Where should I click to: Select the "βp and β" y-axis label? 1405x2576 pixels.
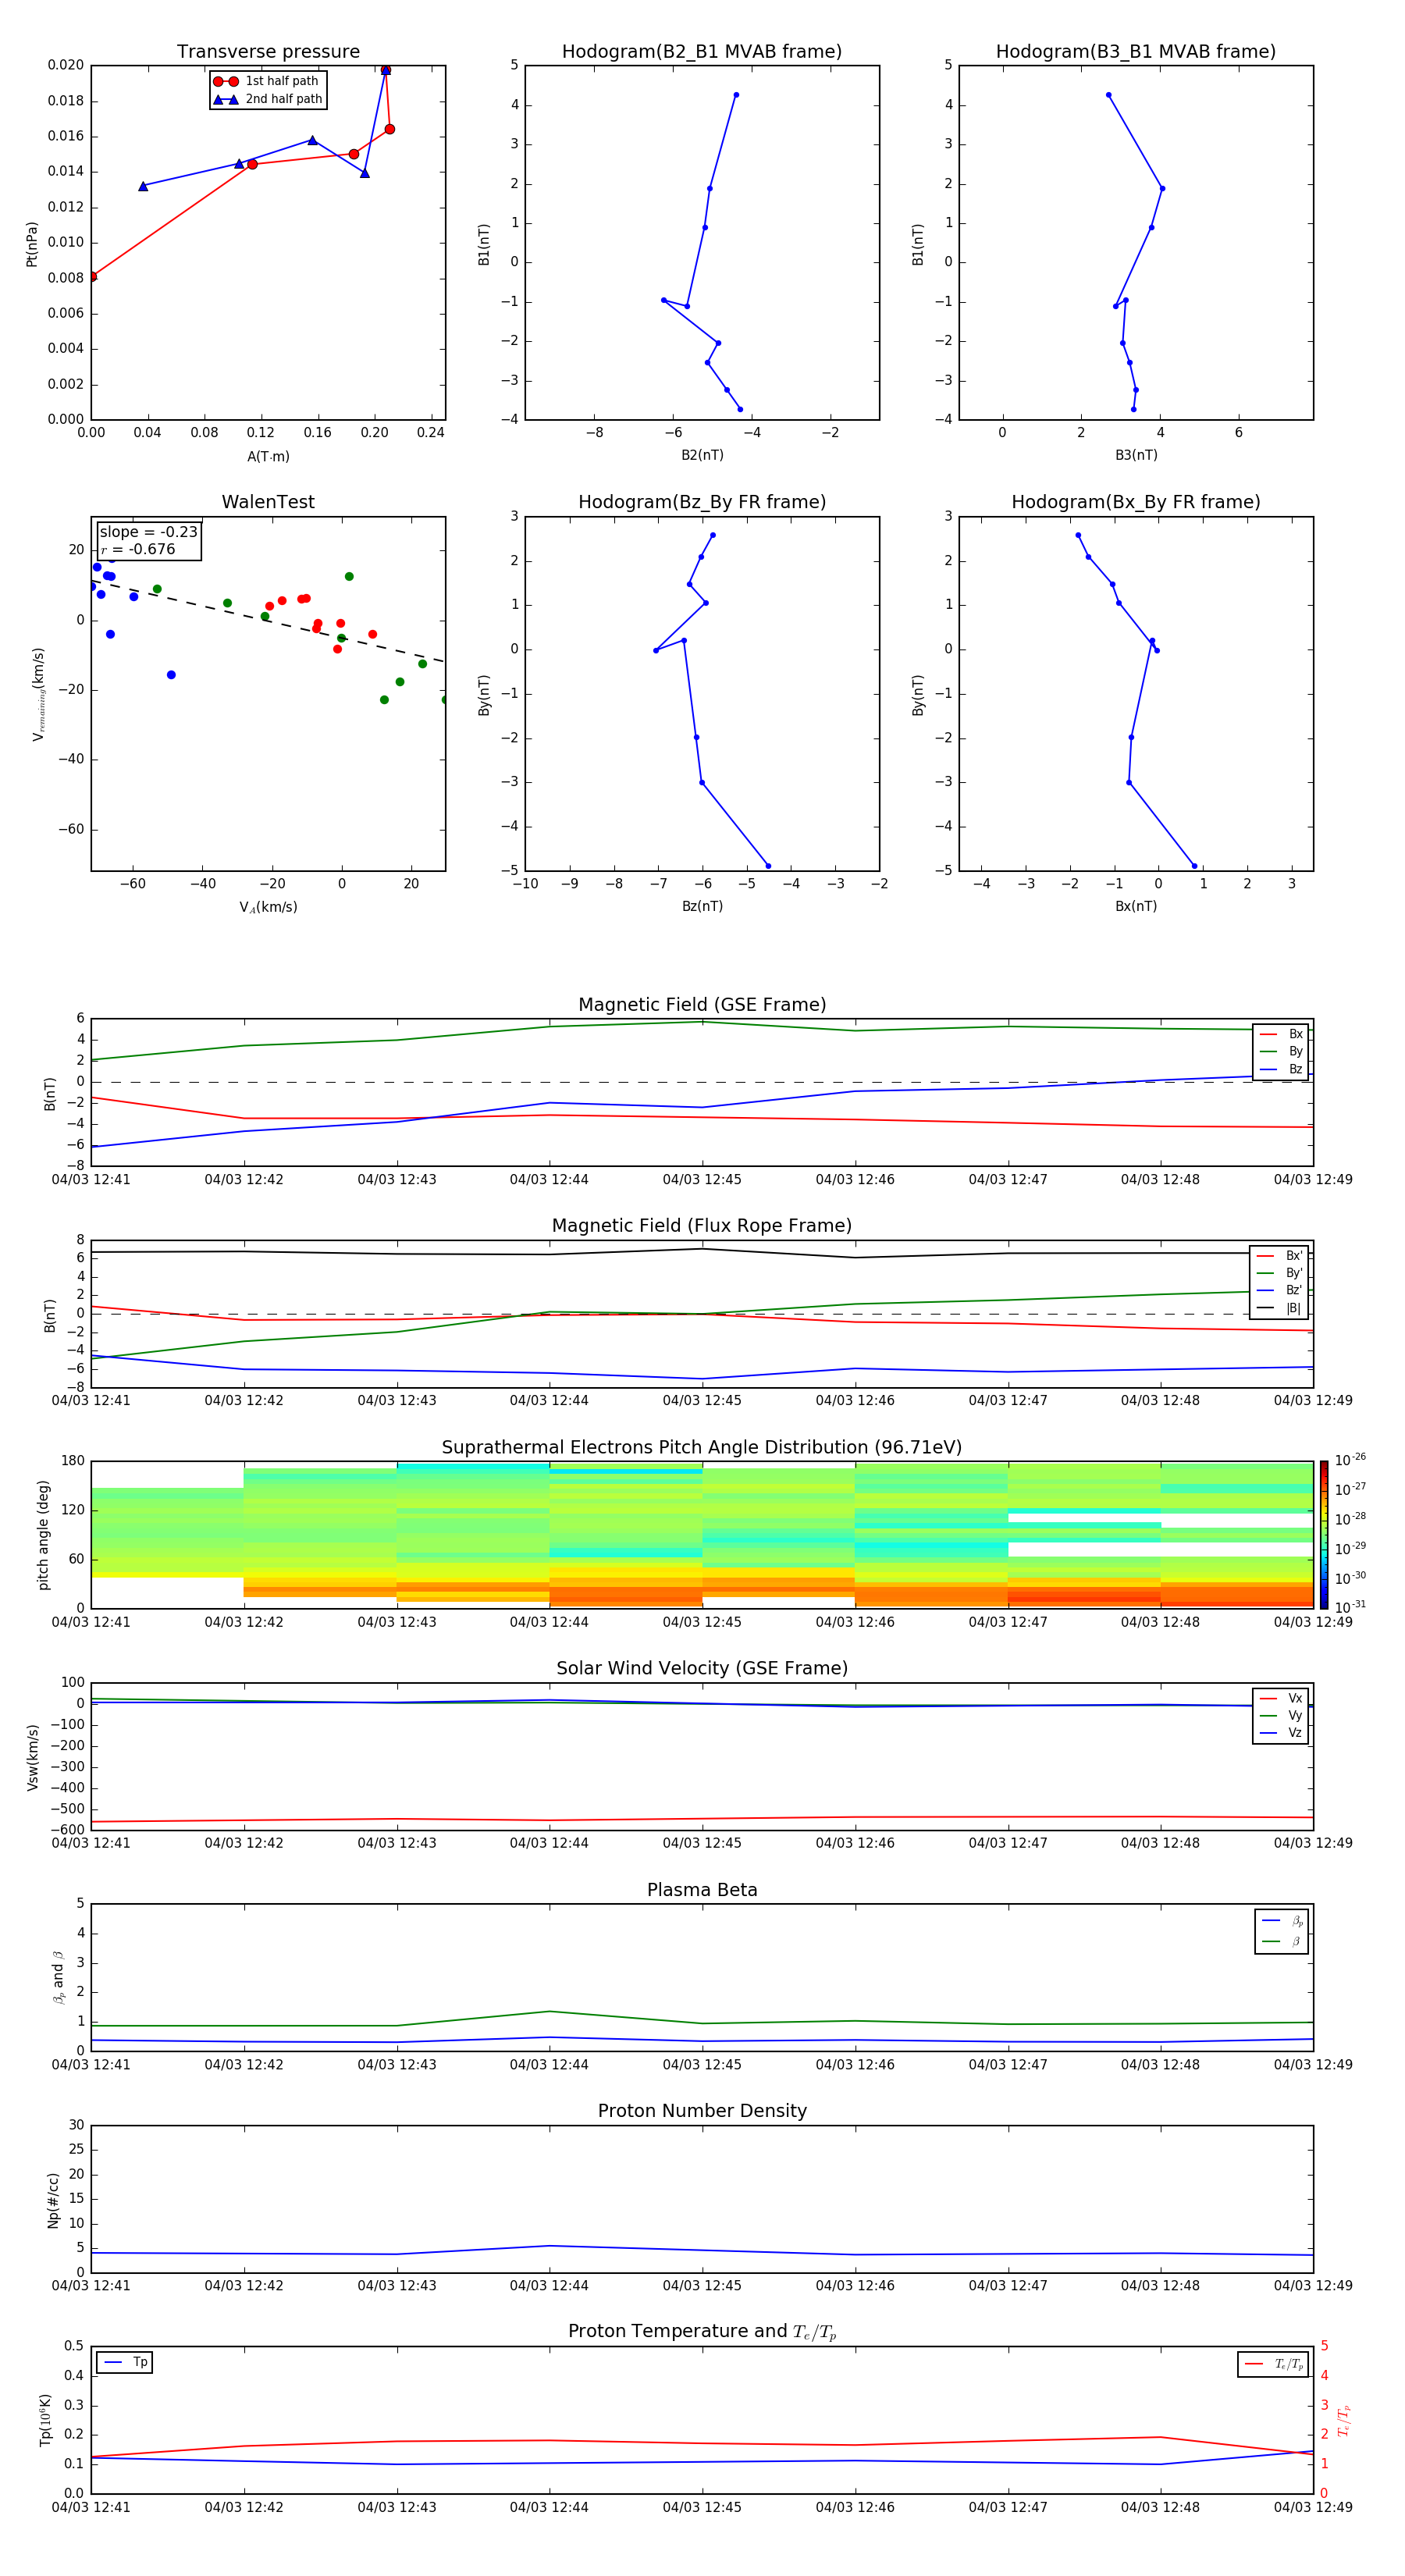(x=58, y=1977)
